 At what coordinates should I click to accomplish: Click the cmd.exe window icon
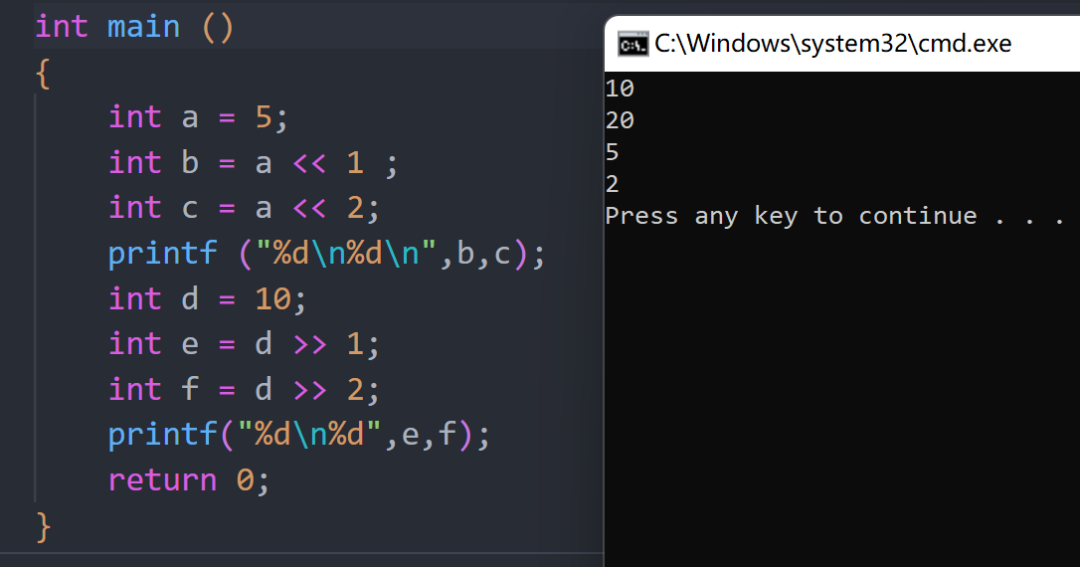tap(632, 44)
